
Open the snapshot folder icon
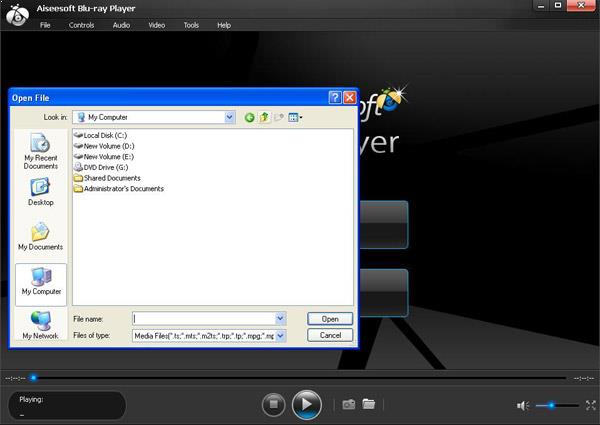coord(369,404)
